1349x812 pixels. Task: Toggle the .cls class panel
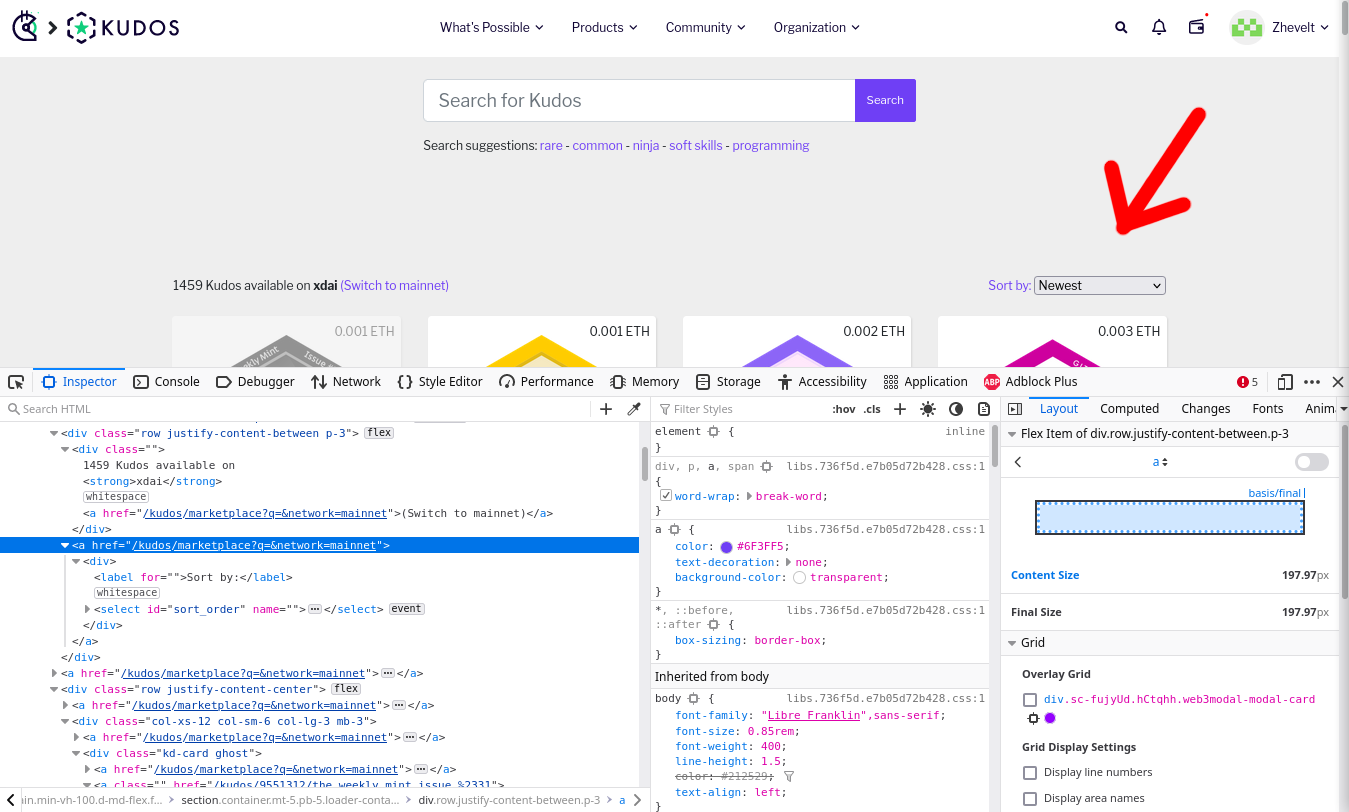pyautogui.click(x=872, y=409)
